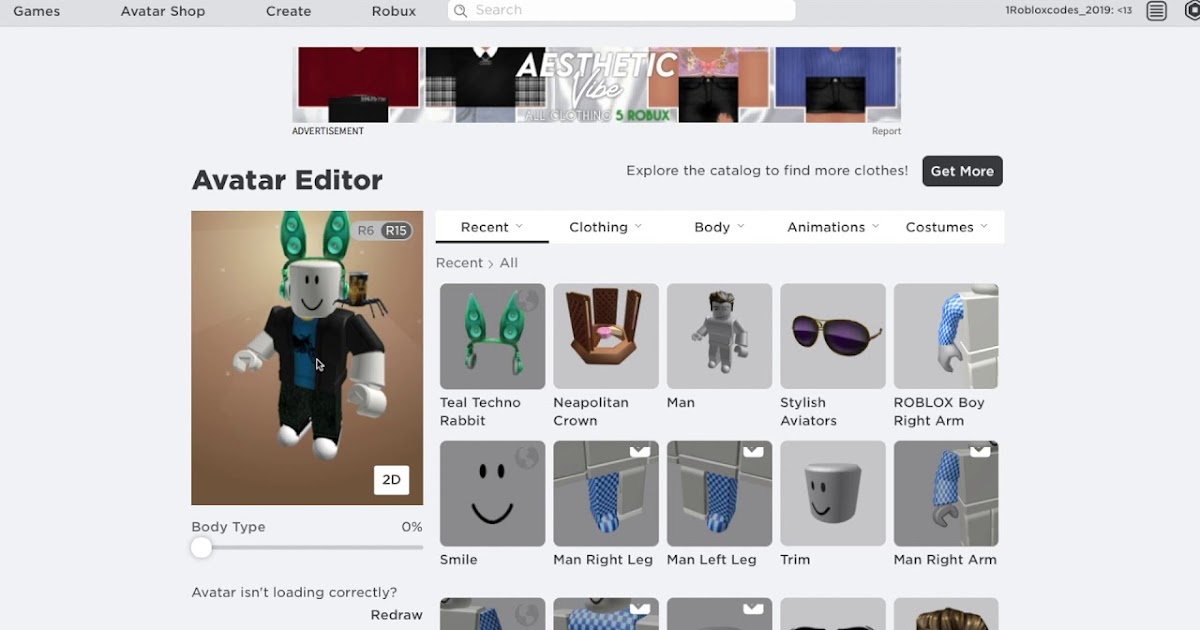Click the Redraw avatar link
Screen dimensions: 1200x630
397,615
